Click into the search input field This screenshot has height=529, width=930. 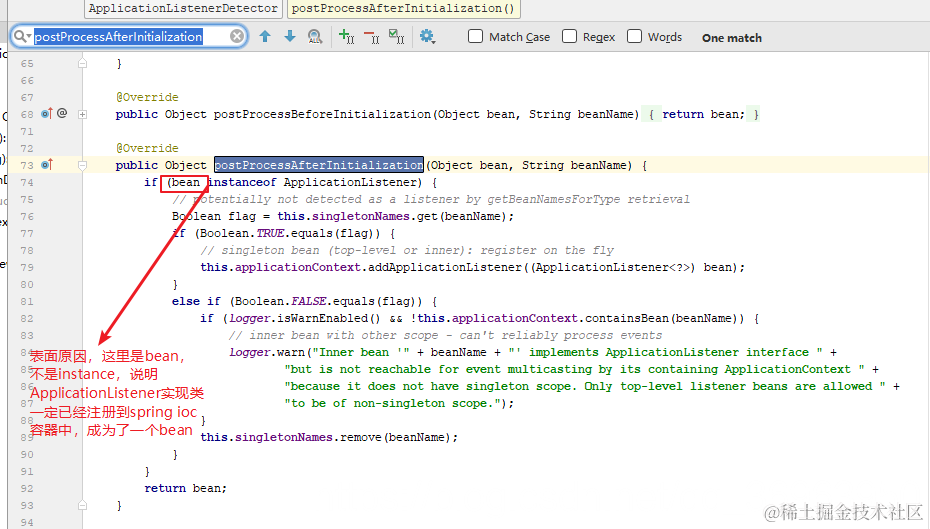coord(130,37)
